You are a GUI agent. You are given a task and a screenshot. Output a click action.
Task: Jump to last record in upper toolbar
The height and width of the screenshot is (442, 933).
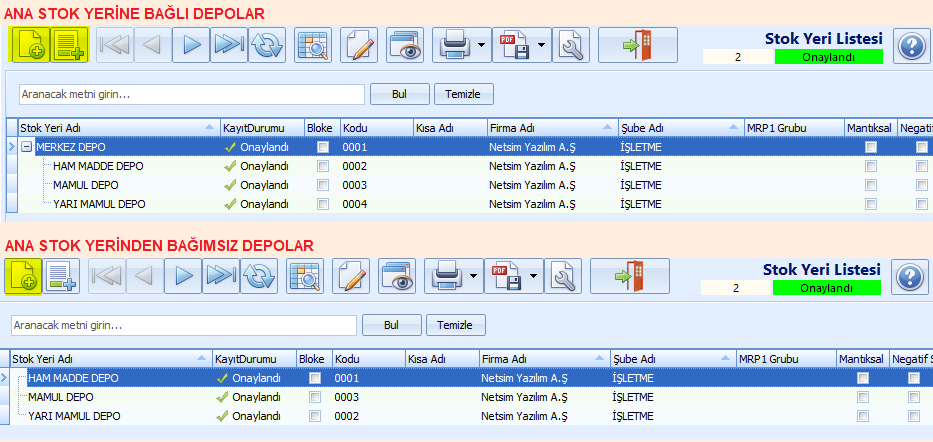pyautogui.click(x=228, y=45)
